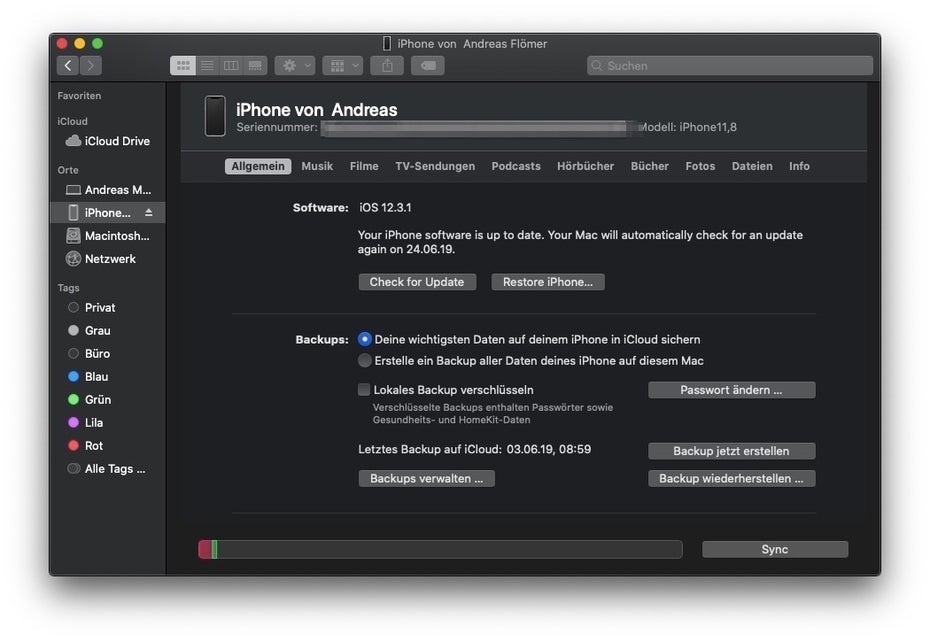Switch to the Filme tab

click(364, 166)
